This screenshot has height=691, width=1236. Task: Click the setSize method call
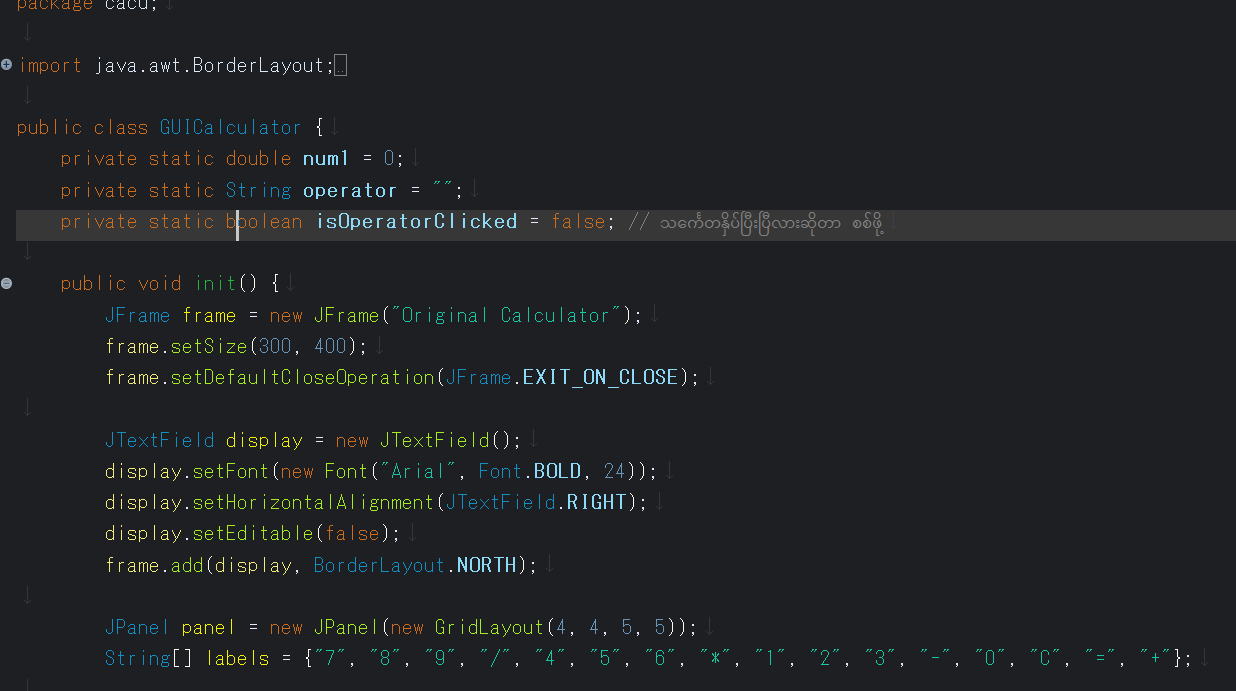pyautogui.click(x=208, y=346)
